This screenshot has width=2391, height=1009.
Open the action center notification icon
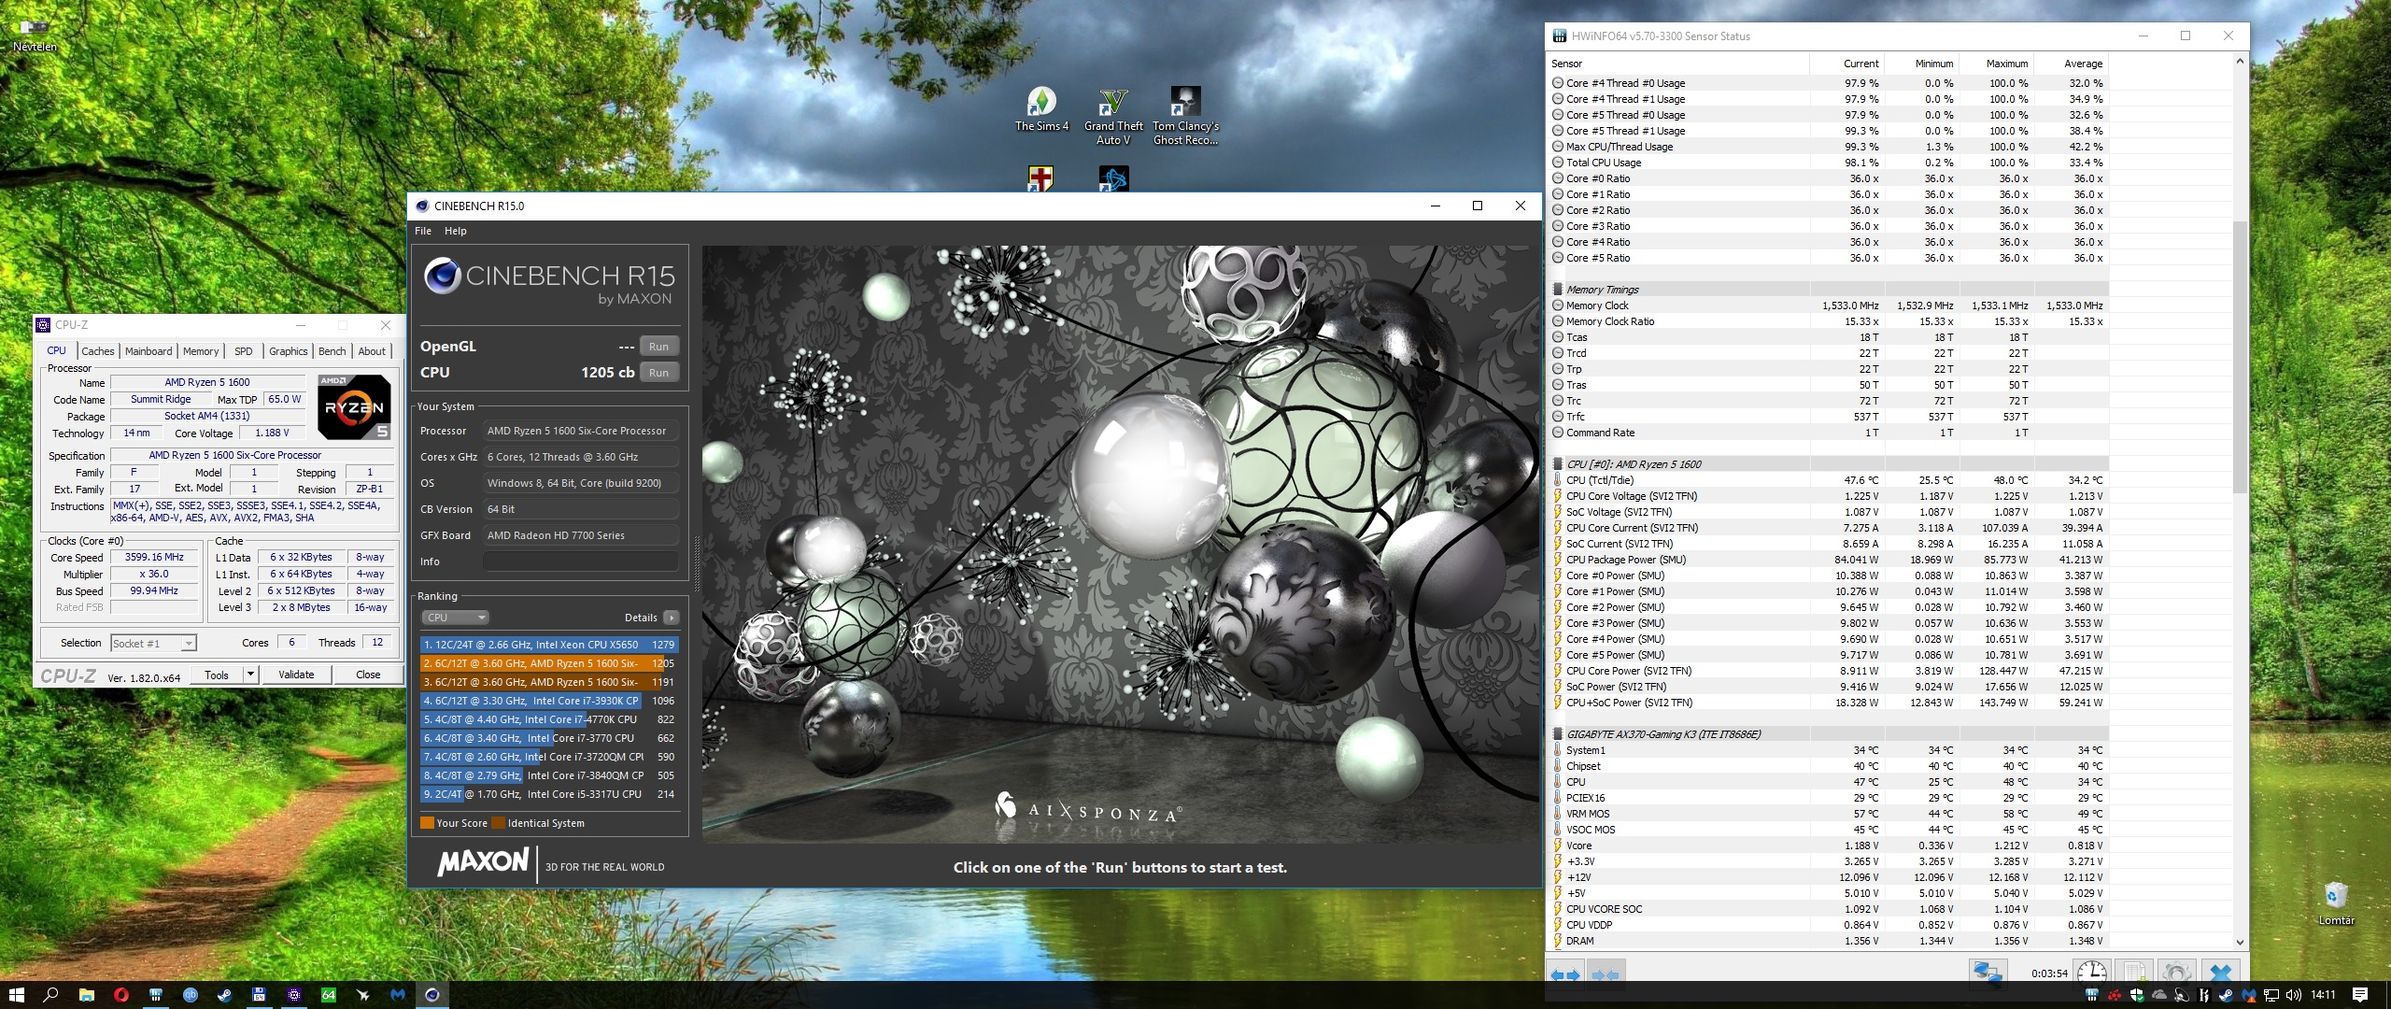[2360, 995]
